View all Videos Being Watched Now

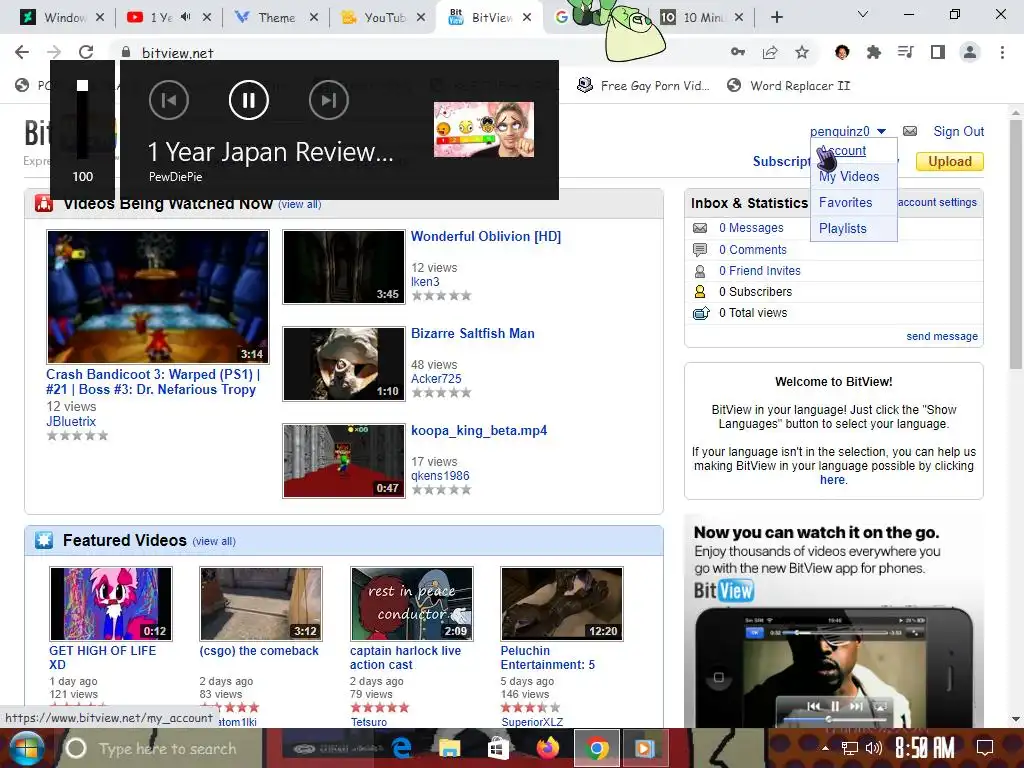[x=300, y=204]
